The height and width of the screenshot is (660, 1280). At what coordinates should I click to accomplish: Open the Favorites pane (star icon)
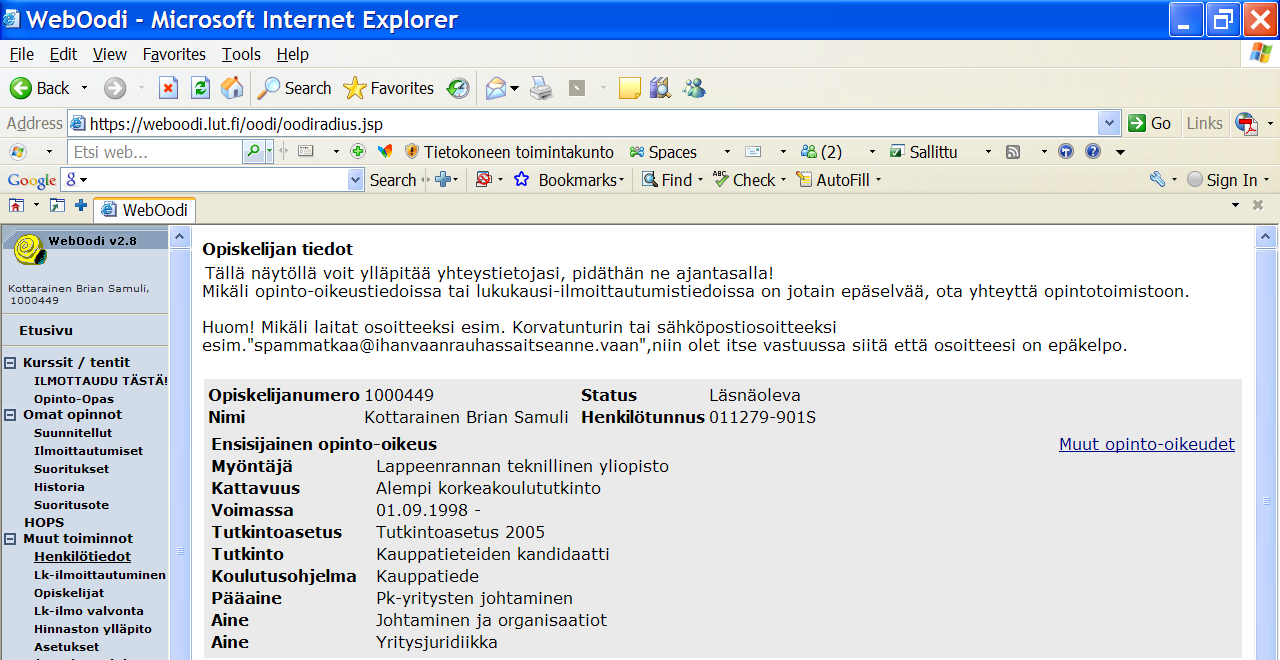pyautogui.click(x=388, y=88)
